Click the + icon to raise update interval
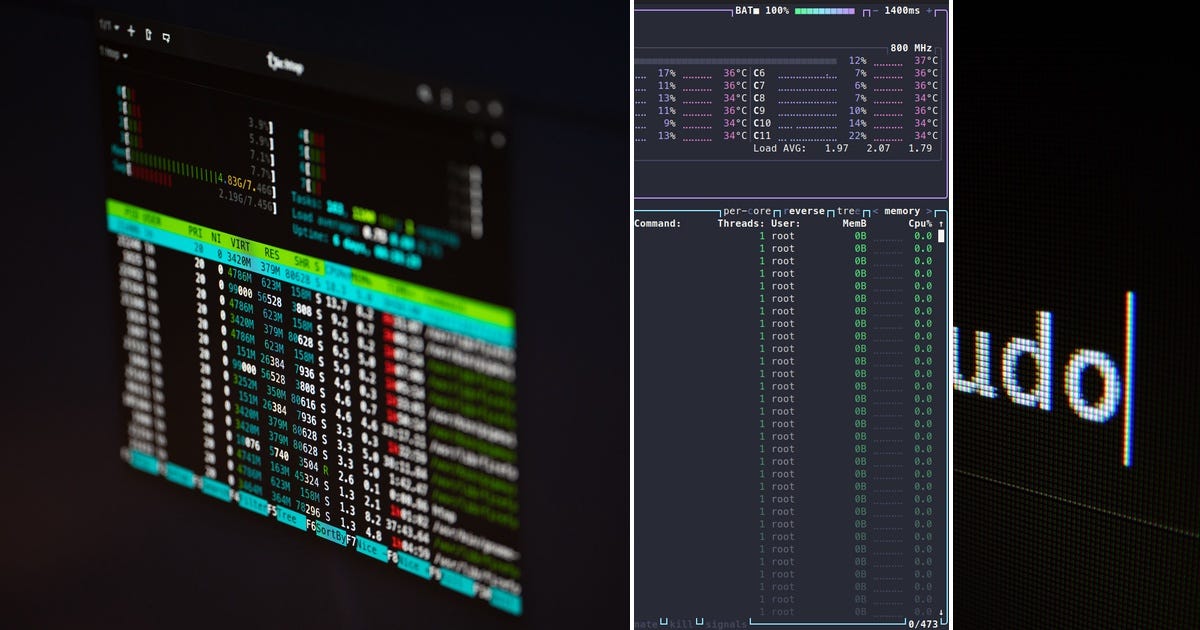Screen dimensions: 1200x630 click(928, 11)
